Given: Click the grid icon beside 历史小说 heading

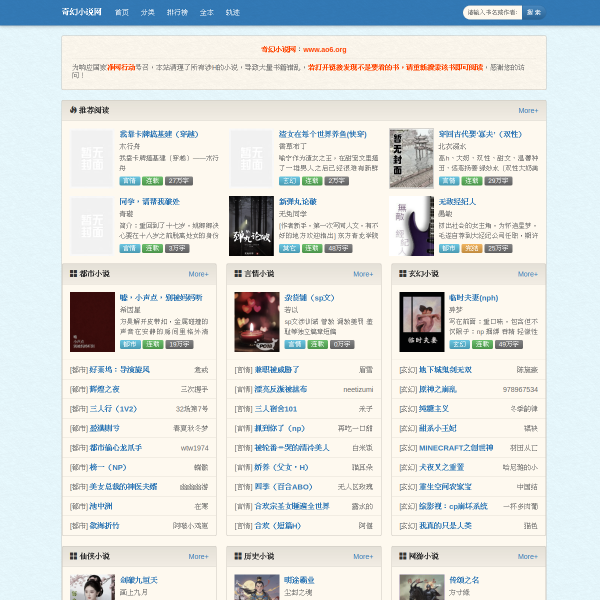Looking at the screenshot, I should click(x=238, y=556).
